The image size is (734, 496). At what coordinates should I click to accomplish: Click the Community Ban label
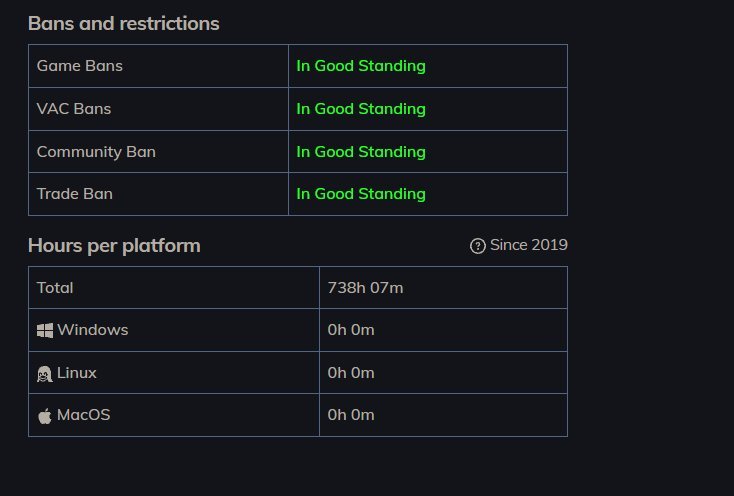pyautogui.click(x=96, y=152)
